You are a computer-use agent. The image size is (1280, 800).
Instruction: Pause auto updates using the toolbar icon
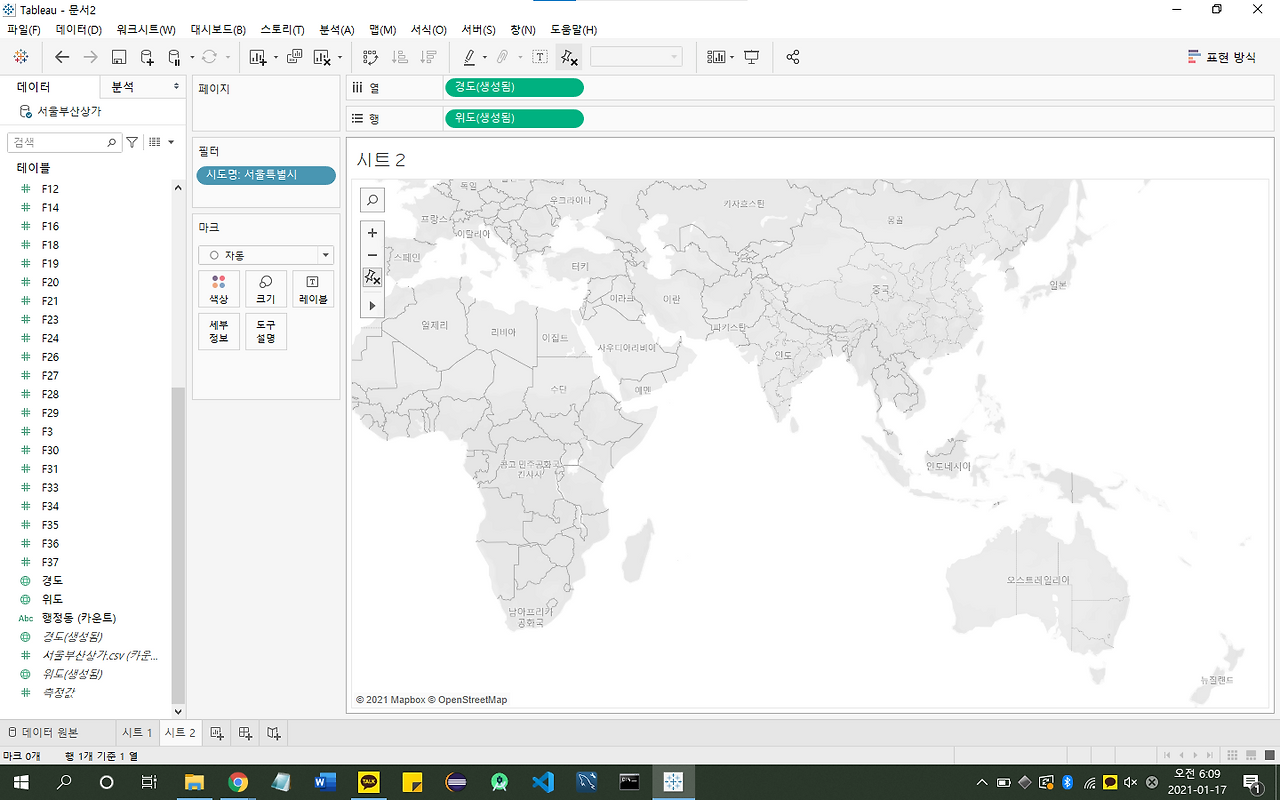tap(174, 57)
